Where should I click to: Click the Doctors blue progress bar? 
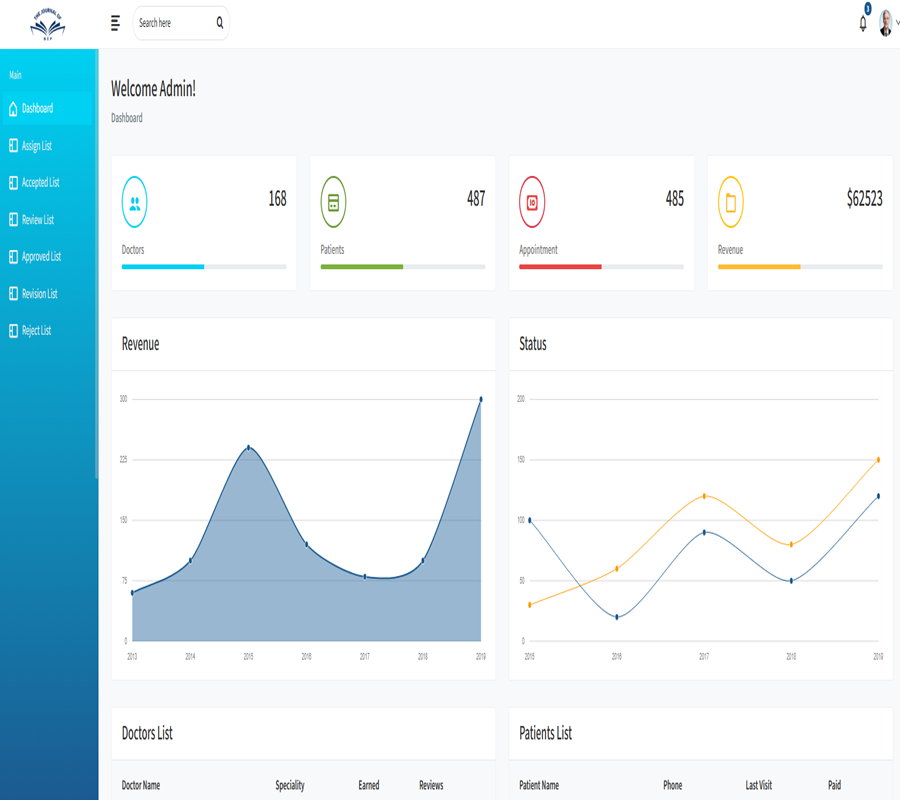tap(163, 267)
